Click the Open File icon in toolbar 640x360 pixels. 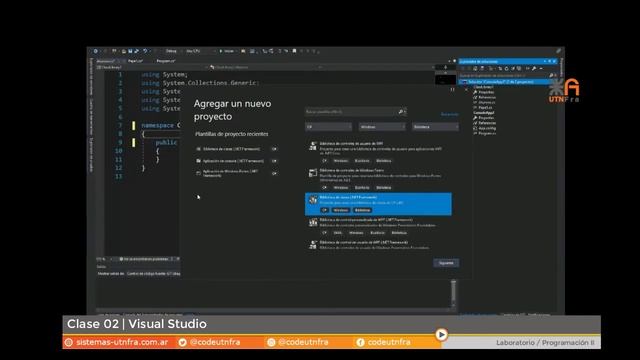[x=124, y=51]
